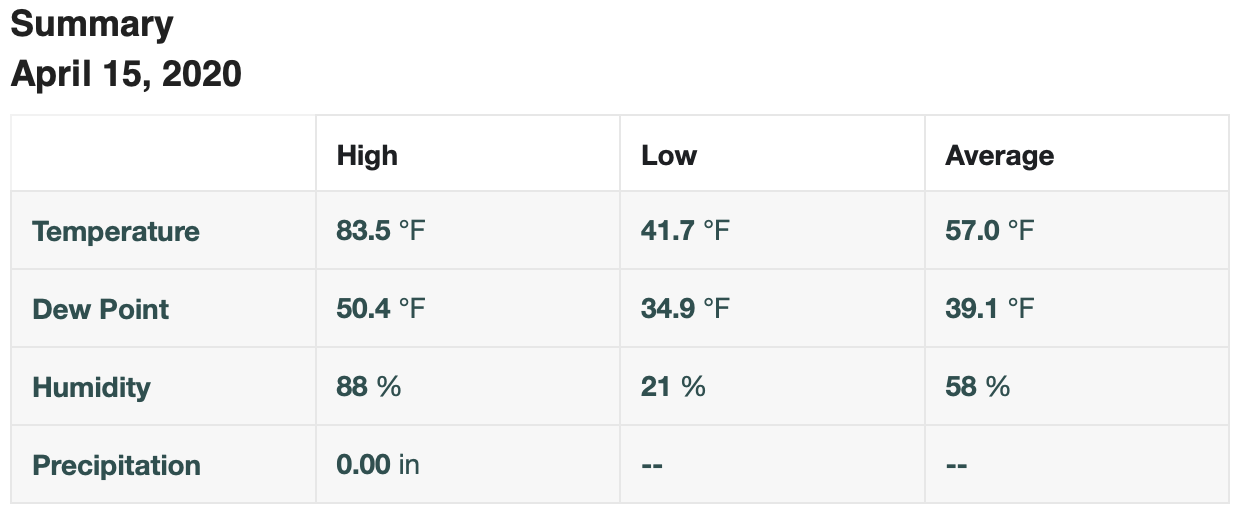
Task: Select the Average column header
Action: pos(999,155)
